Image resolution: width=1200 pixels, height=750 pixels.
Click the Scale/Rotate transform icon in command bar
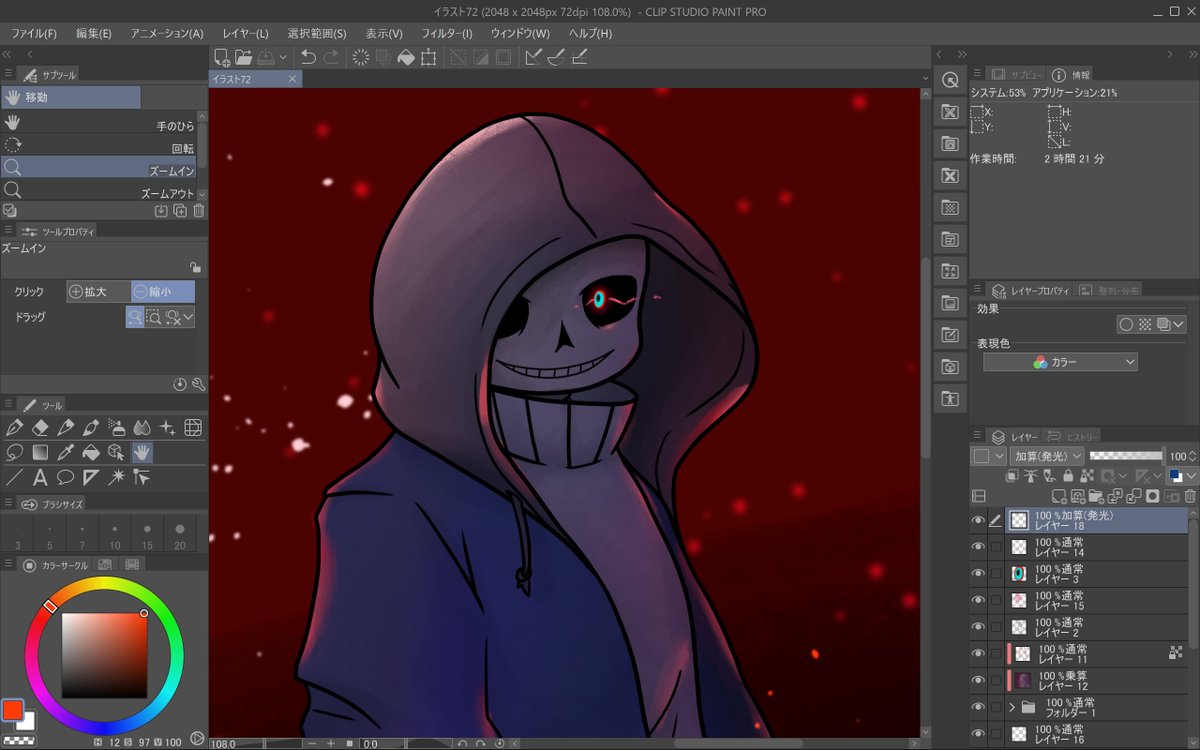tap(428, 58)
